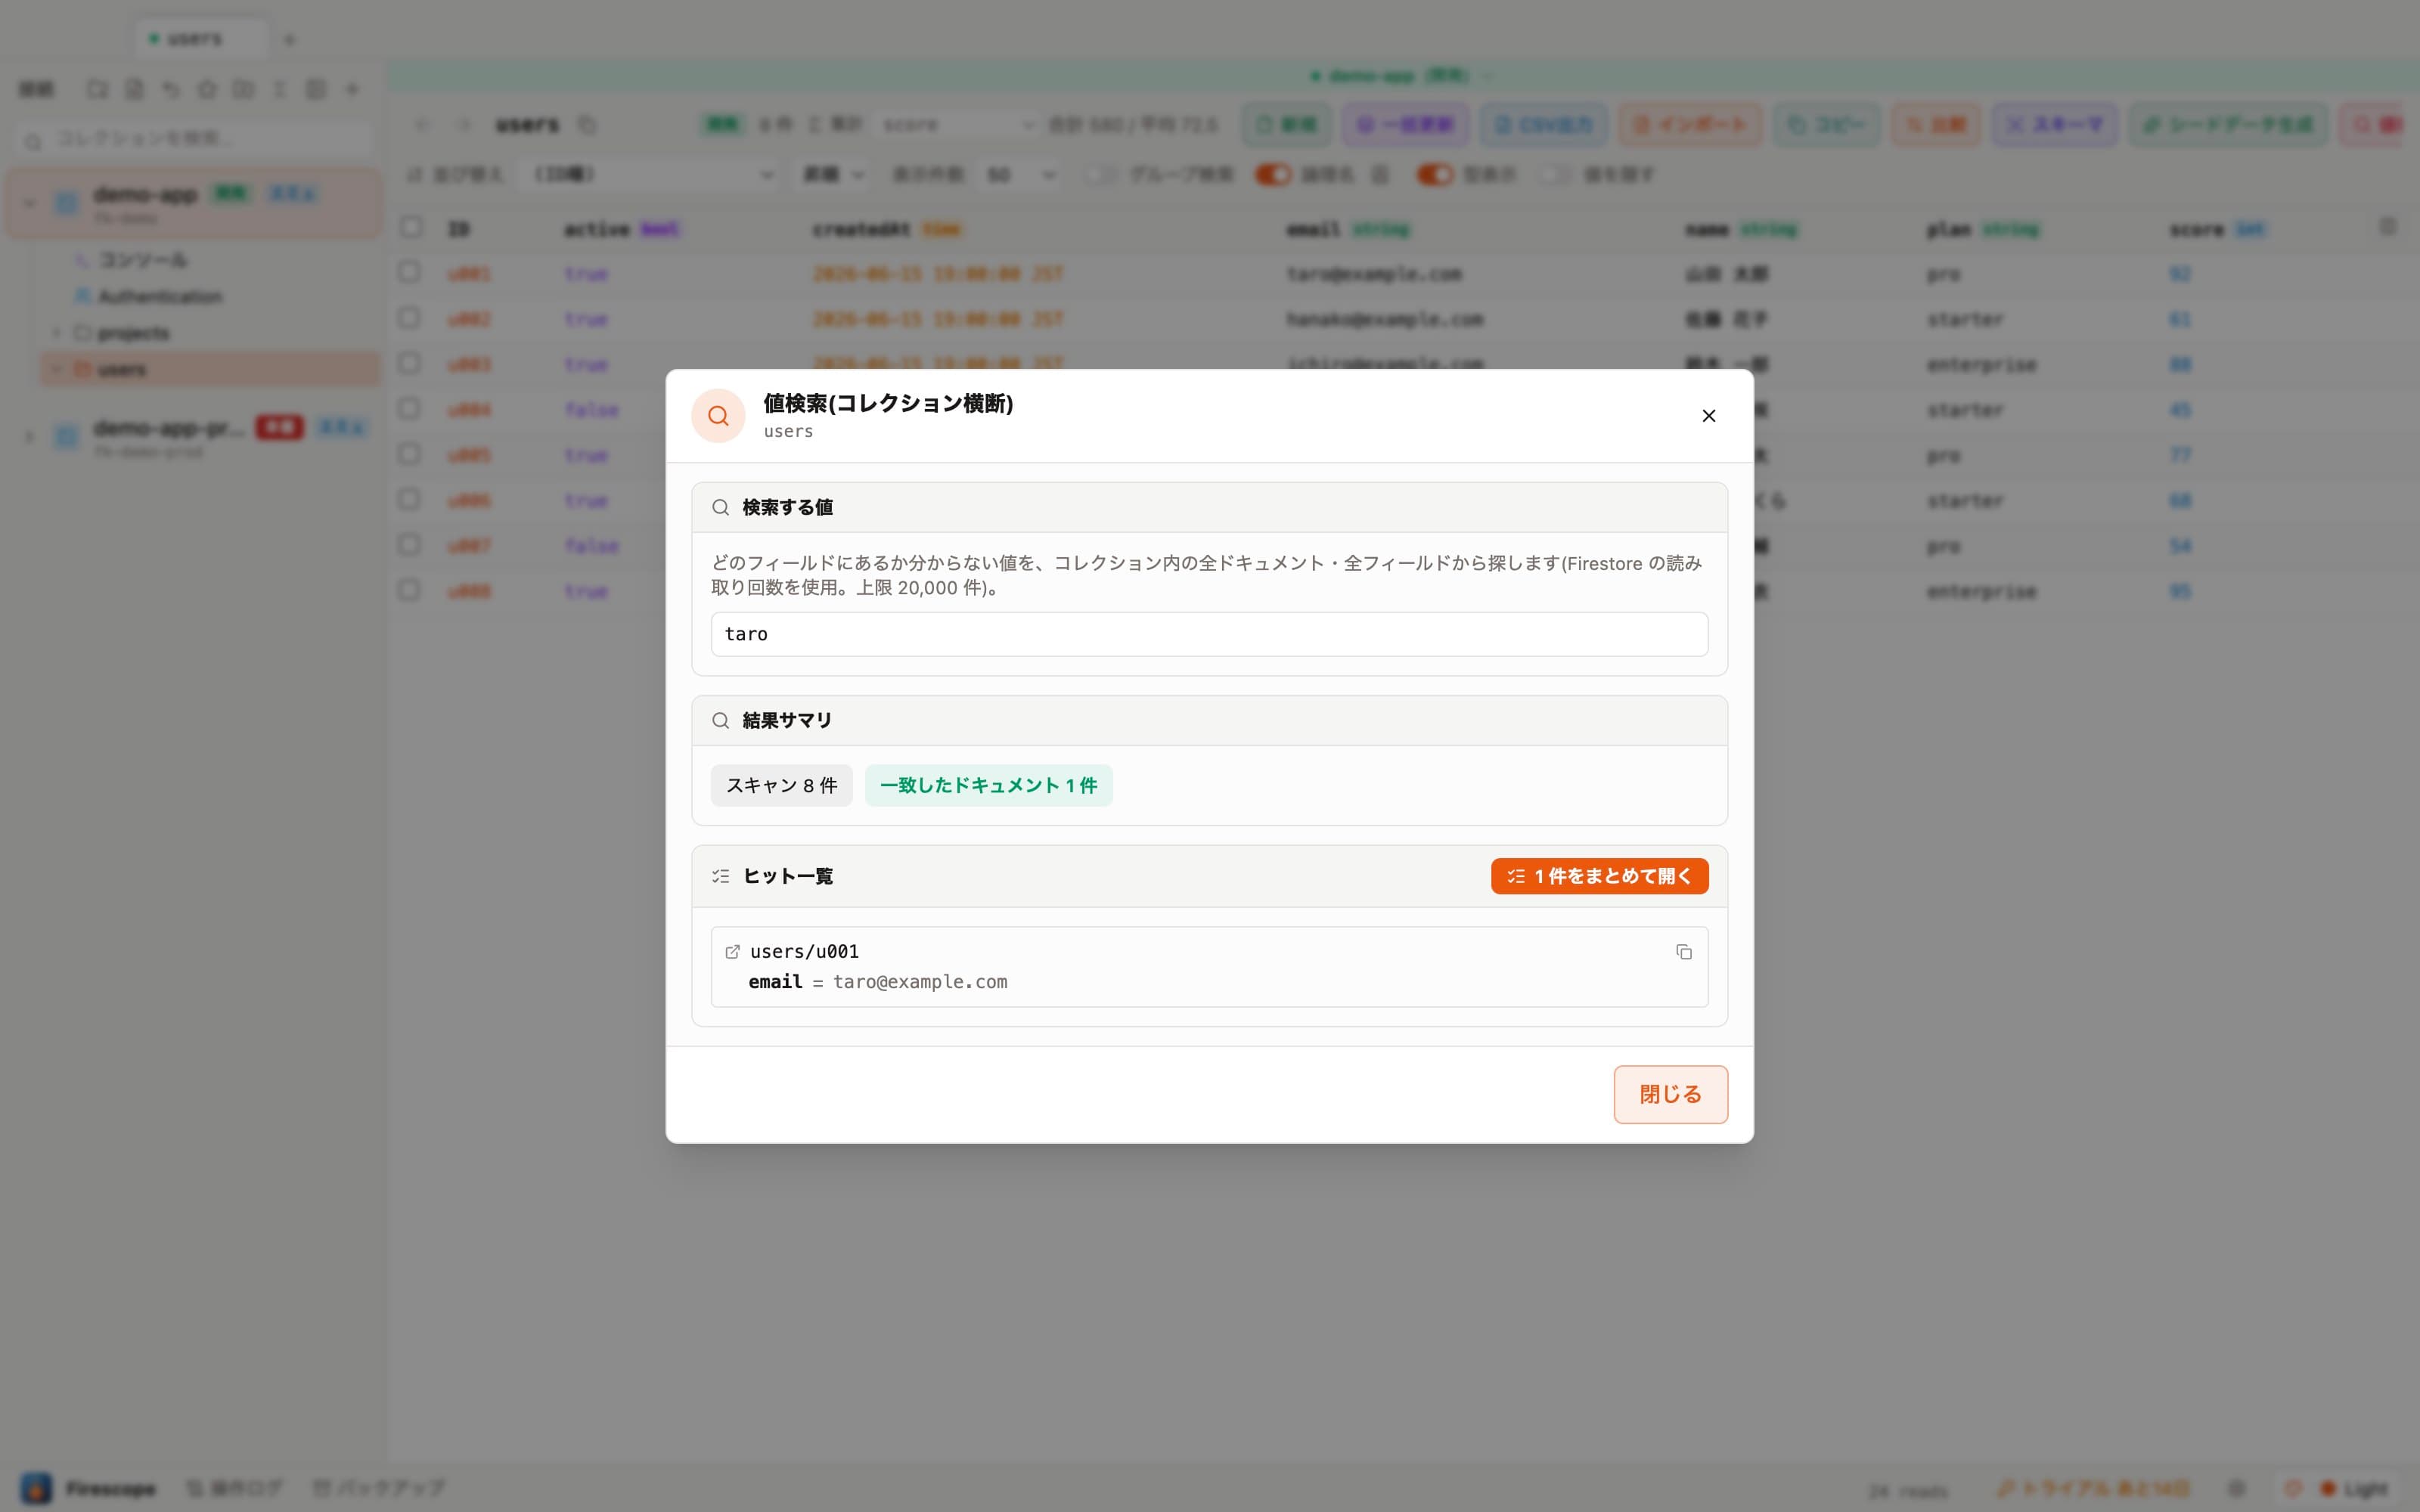
Task: Click the plus icon in sidebar toolbar
Action: 352,90
